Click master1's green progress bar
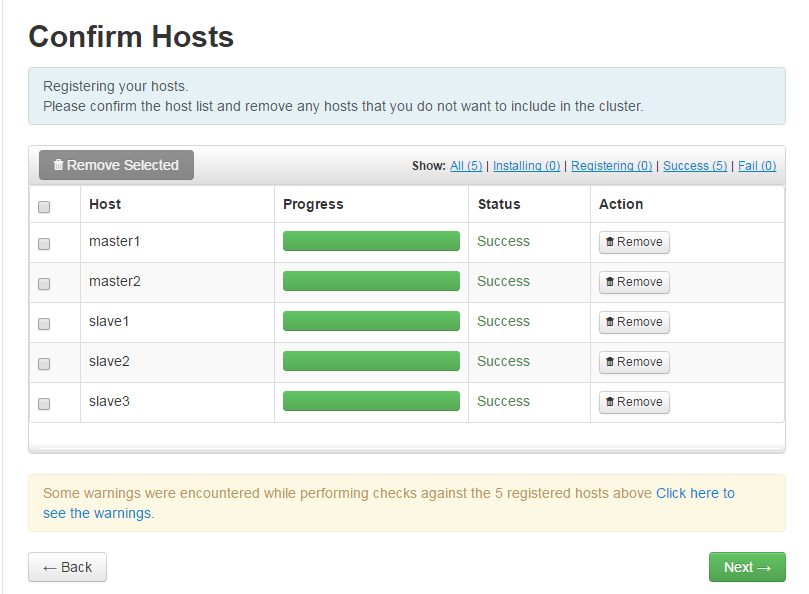Image resolution: width=809 pixels, height=594 pixels. pyautogui.click(x=371, y=241)
